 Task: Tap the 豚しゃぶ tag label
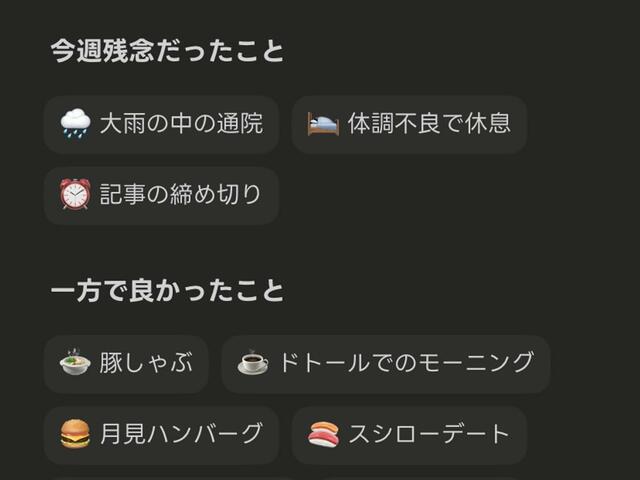[146, 363]
